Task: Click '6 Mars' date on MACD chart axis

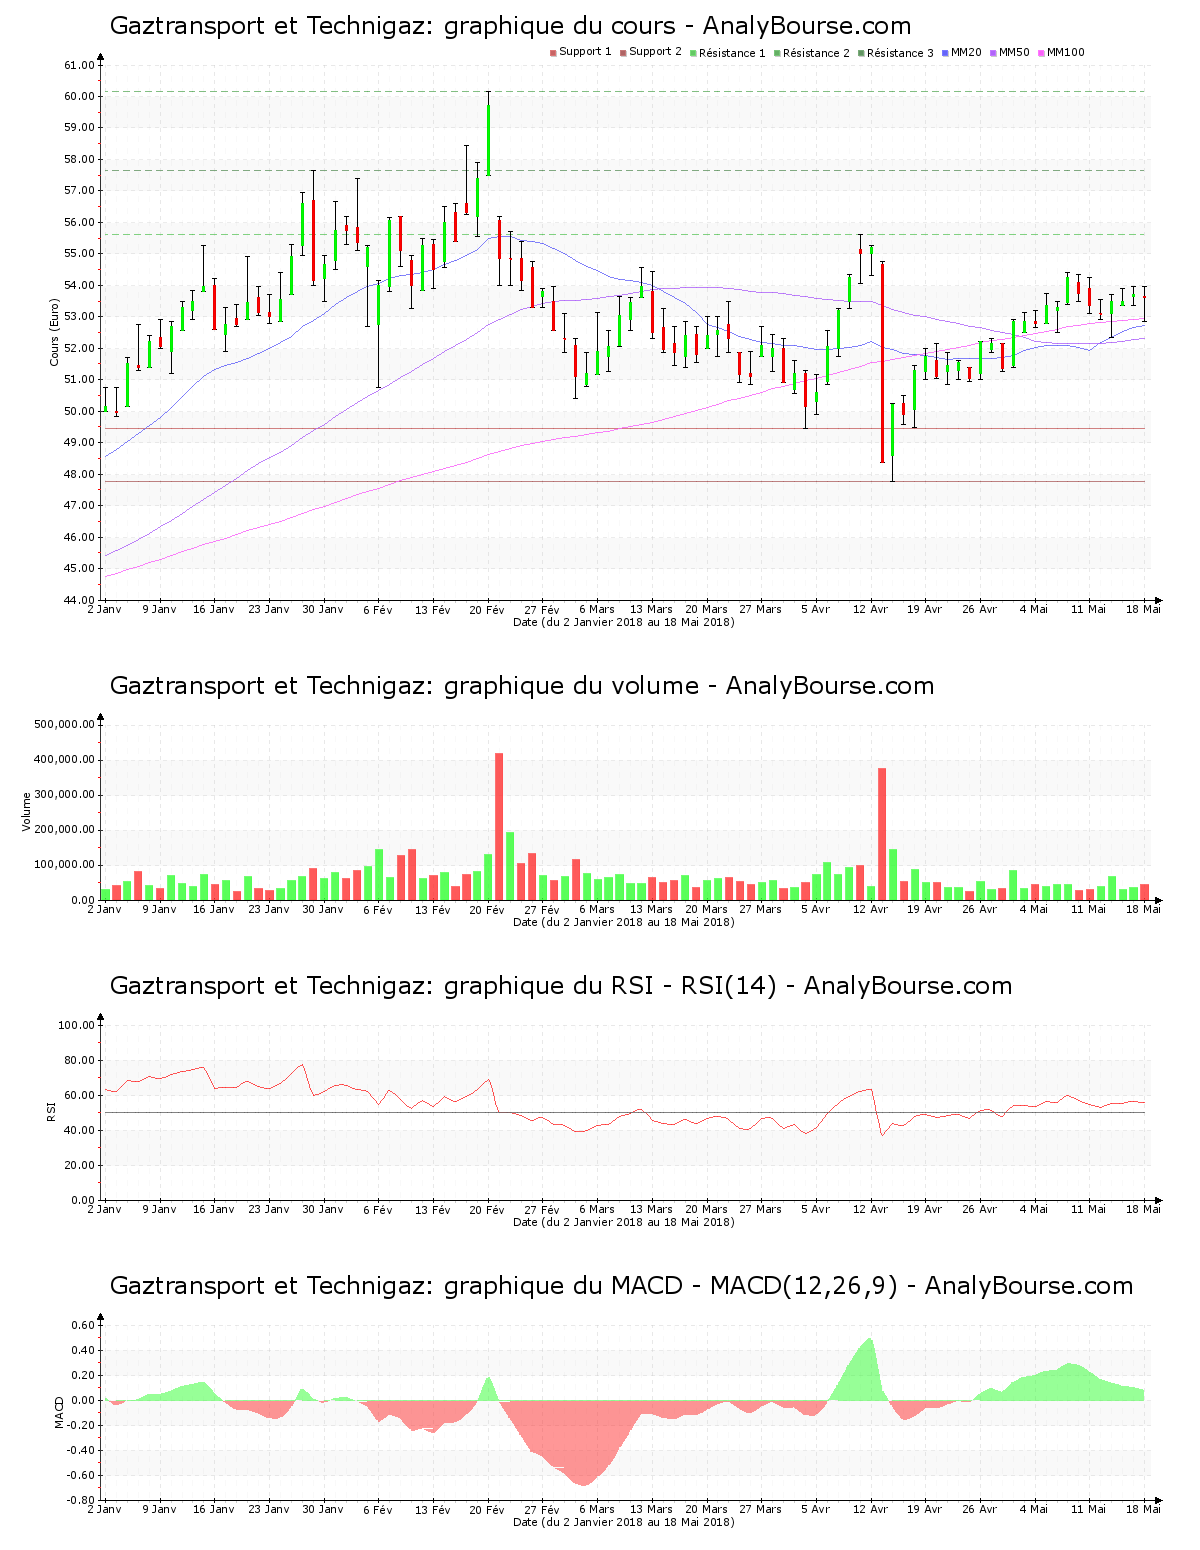Action: pos(597,1509)
